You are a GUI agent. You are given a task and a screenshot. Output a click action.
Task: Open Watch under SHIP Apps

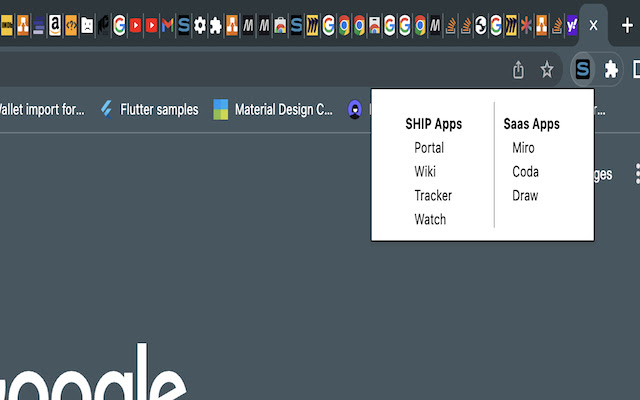click(x=430, y=220)
